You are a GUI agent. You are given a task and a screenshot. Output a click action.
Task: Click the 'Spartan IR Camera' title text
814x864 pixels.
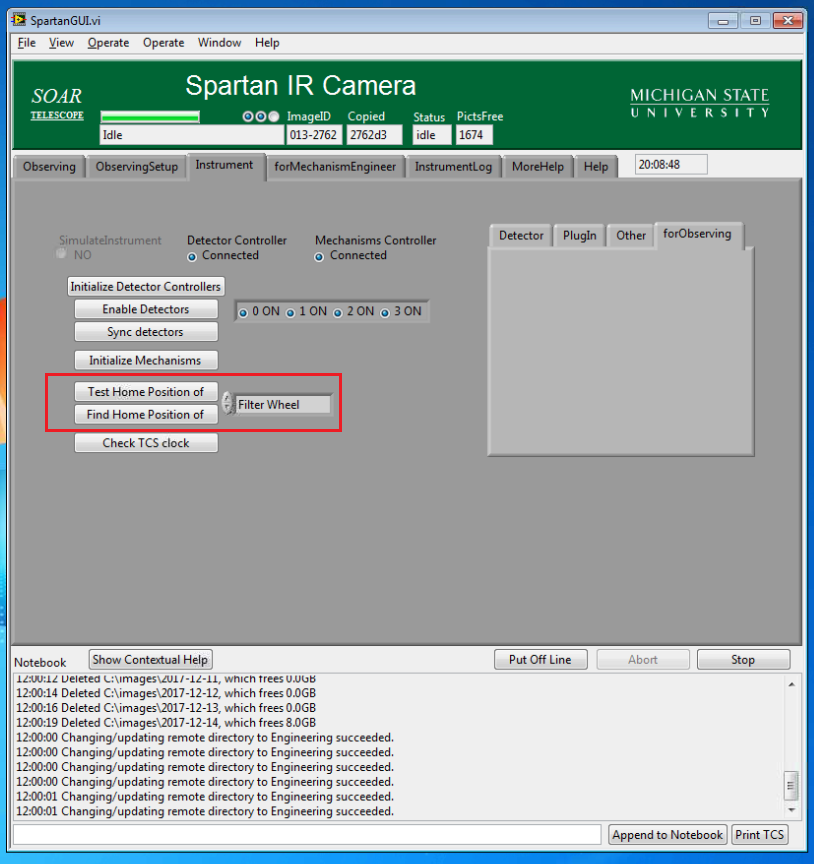pos(300,86)
